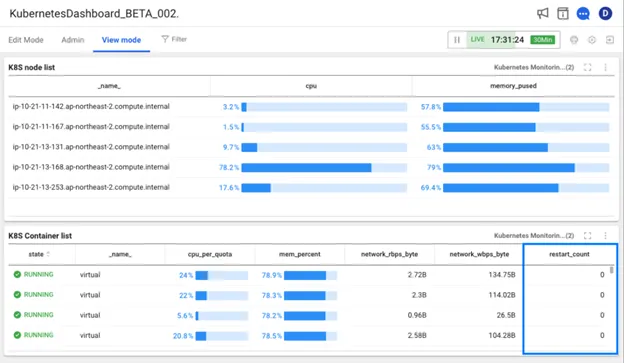This screenshot has width=624, height=363.
Task: Sort node list by memory_pused column
Action: pos(513,86)
